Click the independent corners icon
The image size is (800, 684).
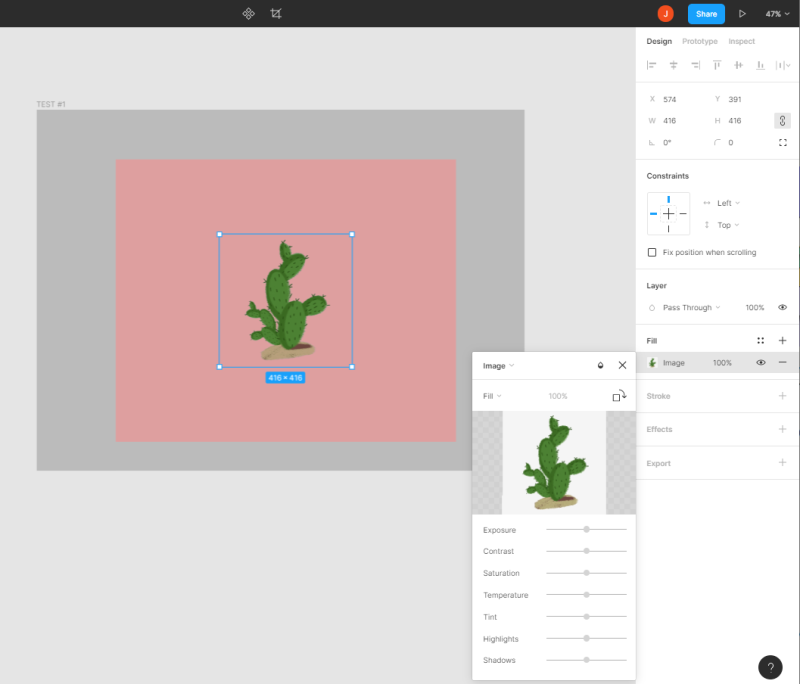pos(783,143)
